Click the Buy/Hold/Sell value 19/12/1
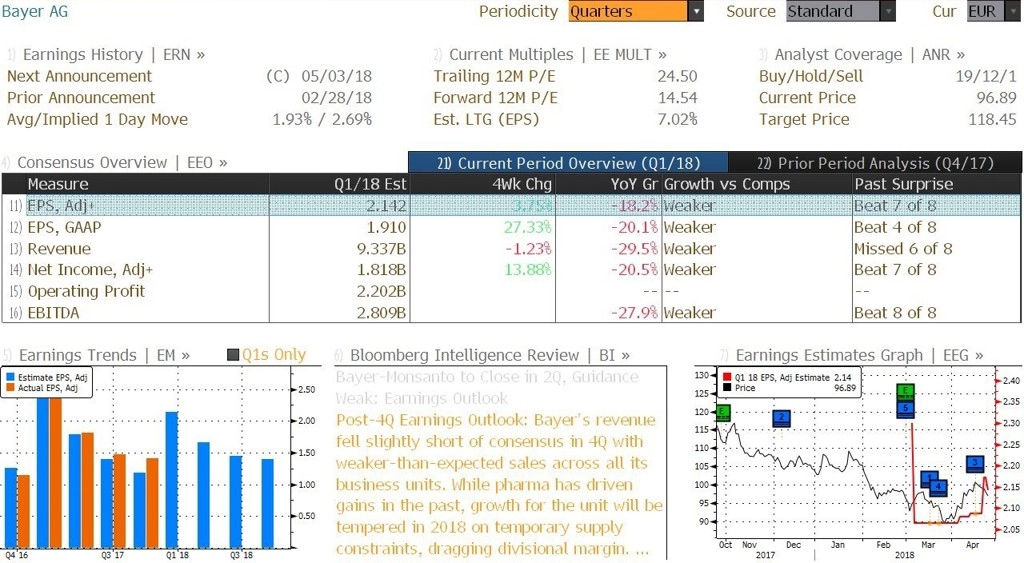The image size is (1024, 563). coord(985,76)
